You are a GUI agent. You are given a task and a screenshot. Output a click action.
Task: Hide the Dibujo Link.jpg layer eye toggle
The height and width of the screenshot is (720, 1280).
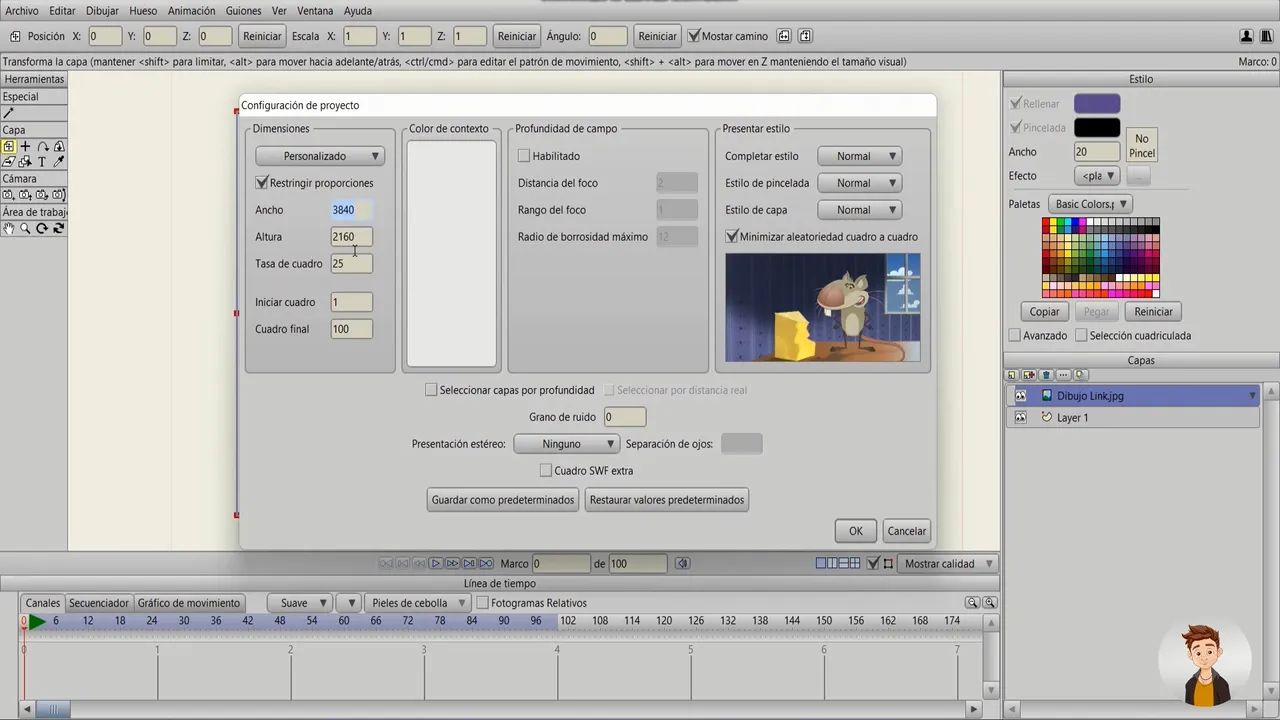(1020, 396)
